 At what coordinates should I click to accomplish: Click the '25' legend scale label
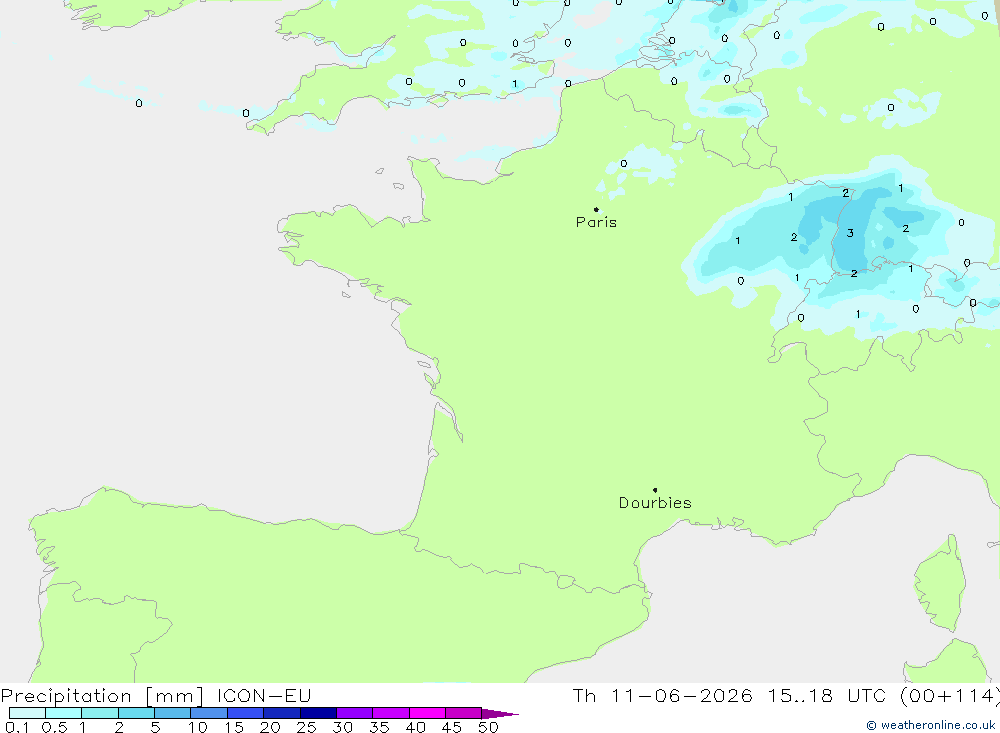pos(307,727)
